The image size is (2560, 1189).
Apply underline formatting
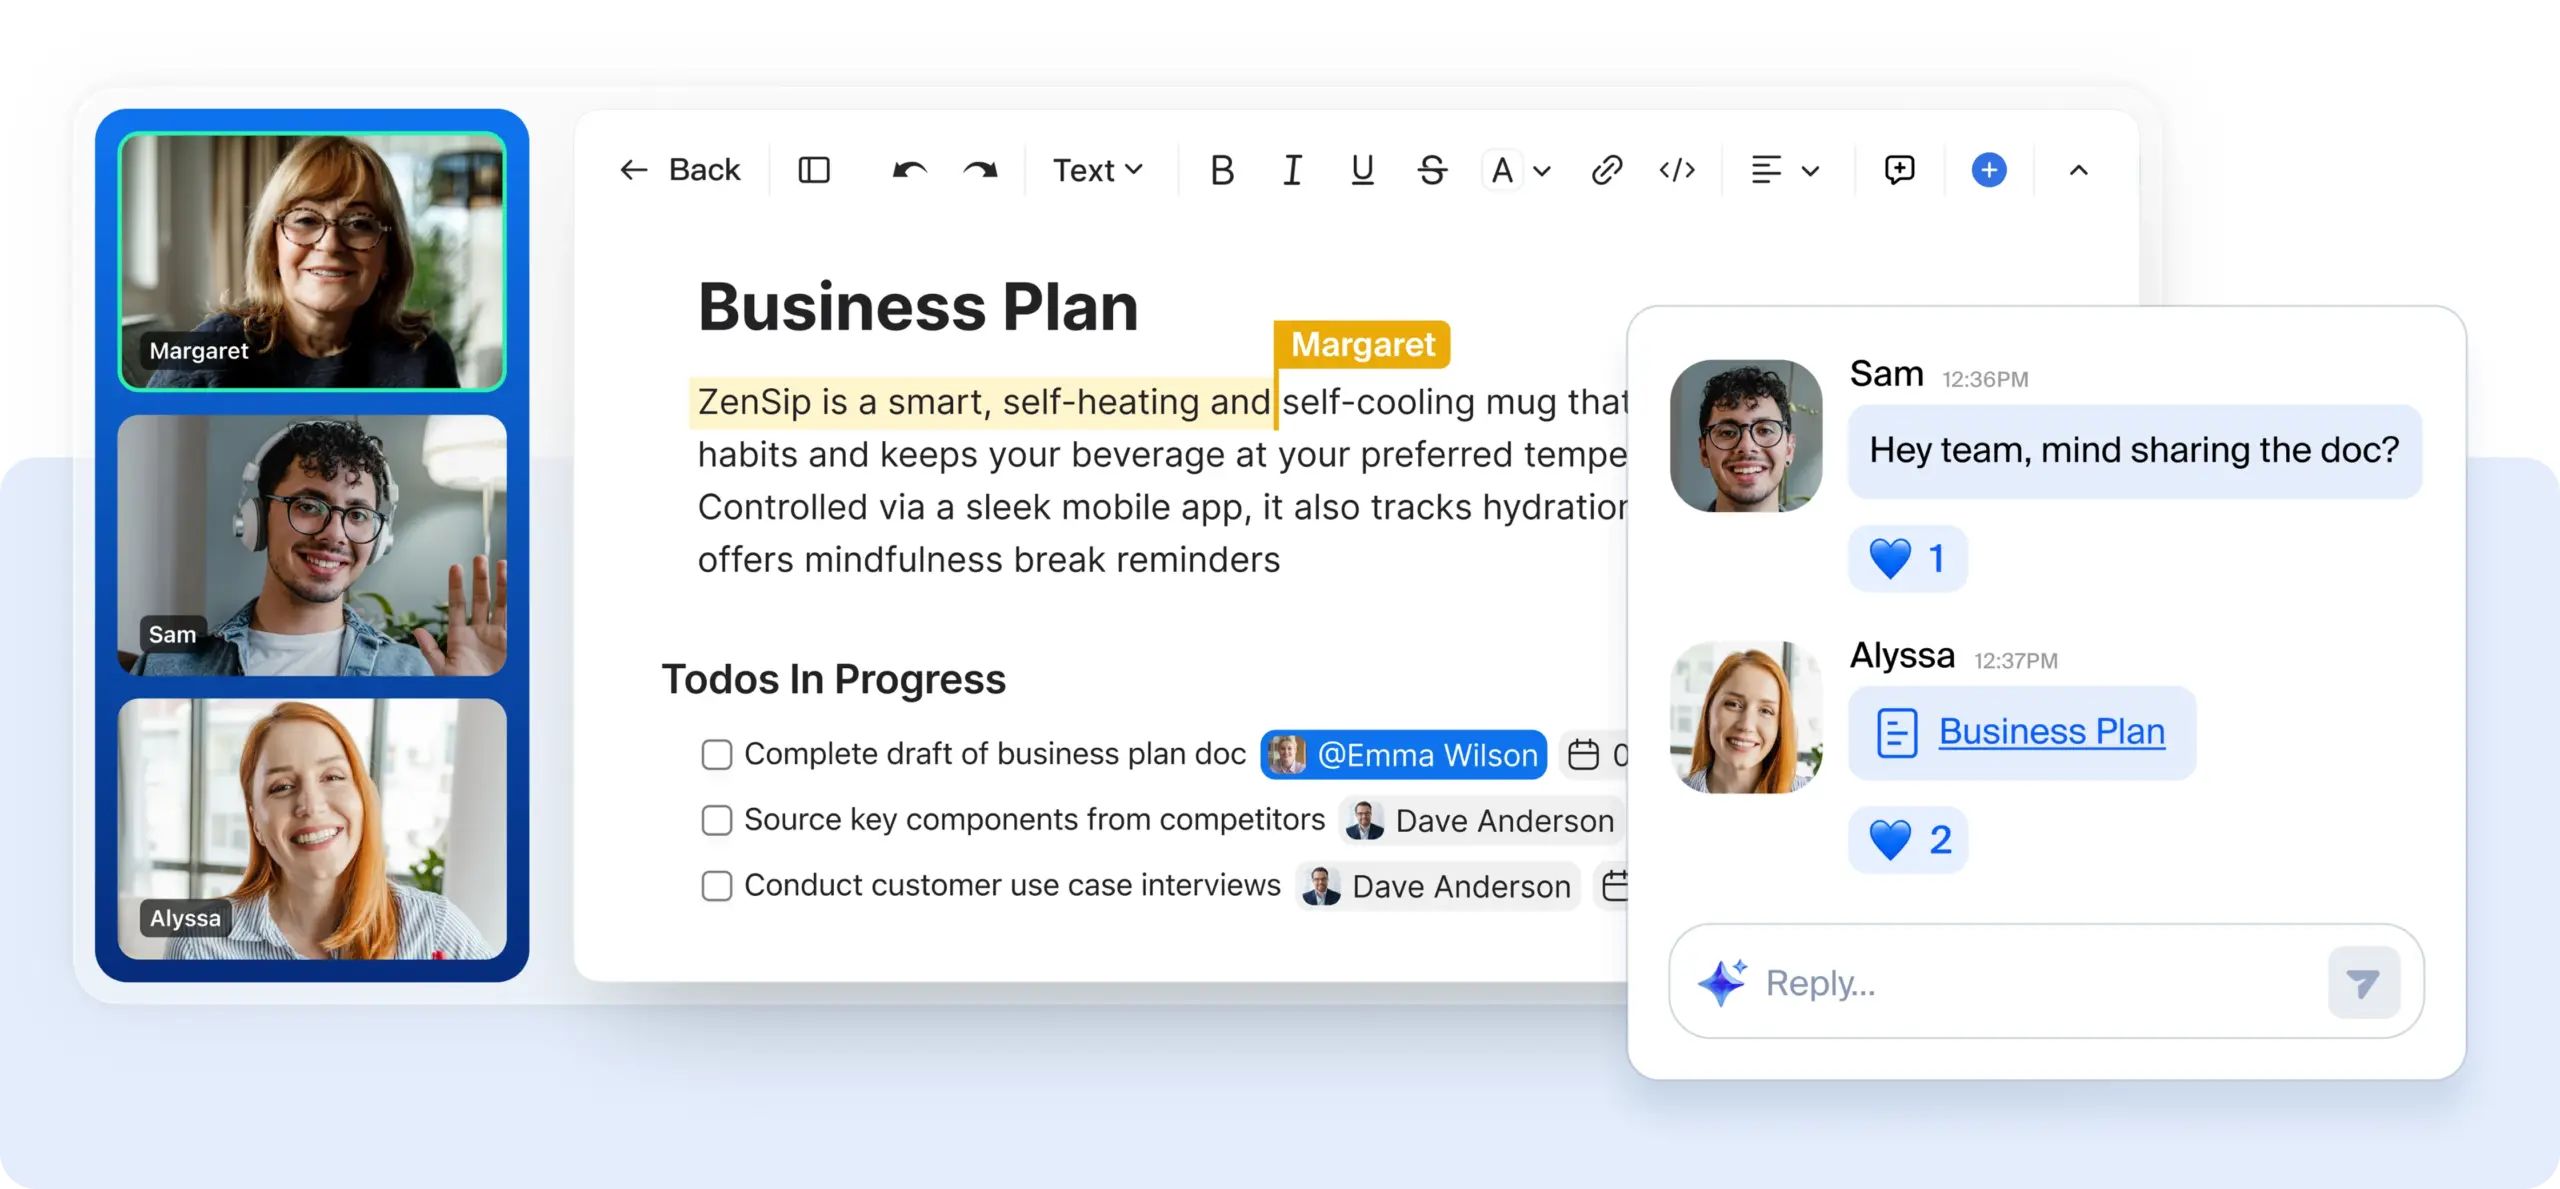(x=1362, y=170)
